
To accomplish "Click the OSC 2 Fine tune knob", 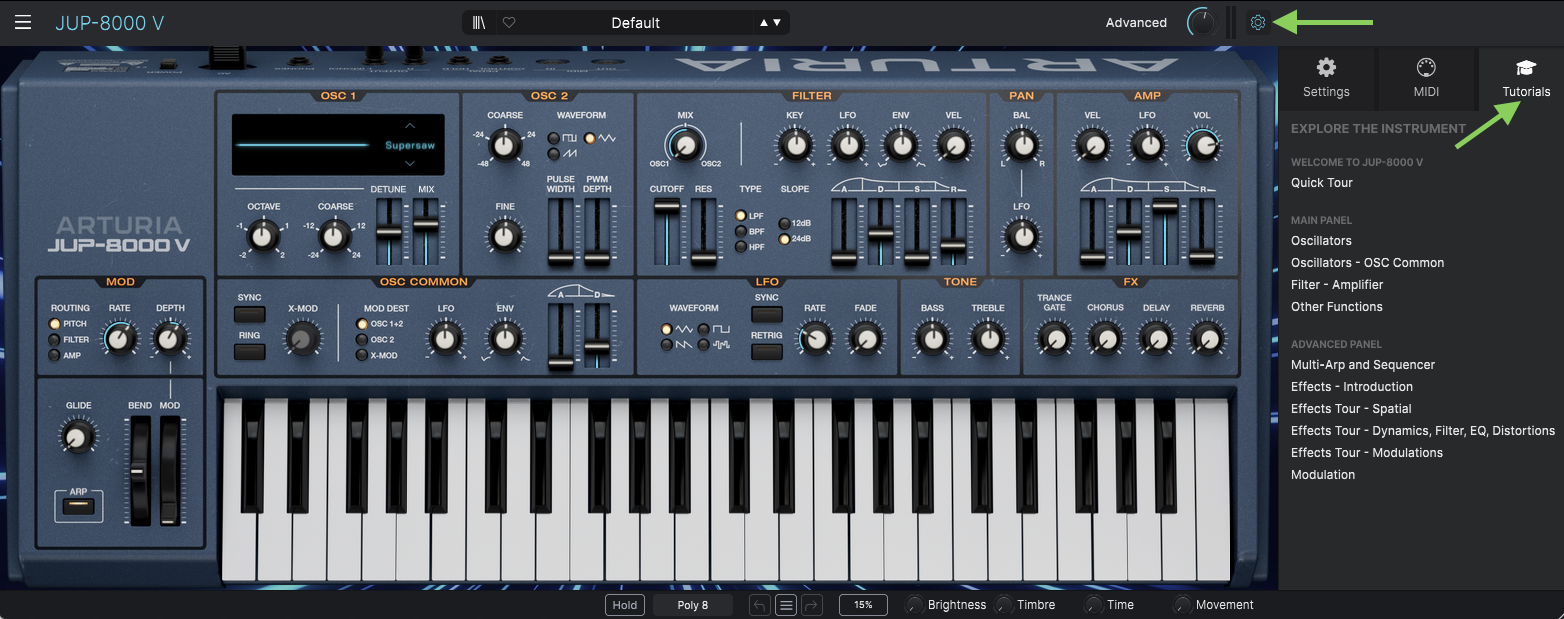I will [505, 237].
